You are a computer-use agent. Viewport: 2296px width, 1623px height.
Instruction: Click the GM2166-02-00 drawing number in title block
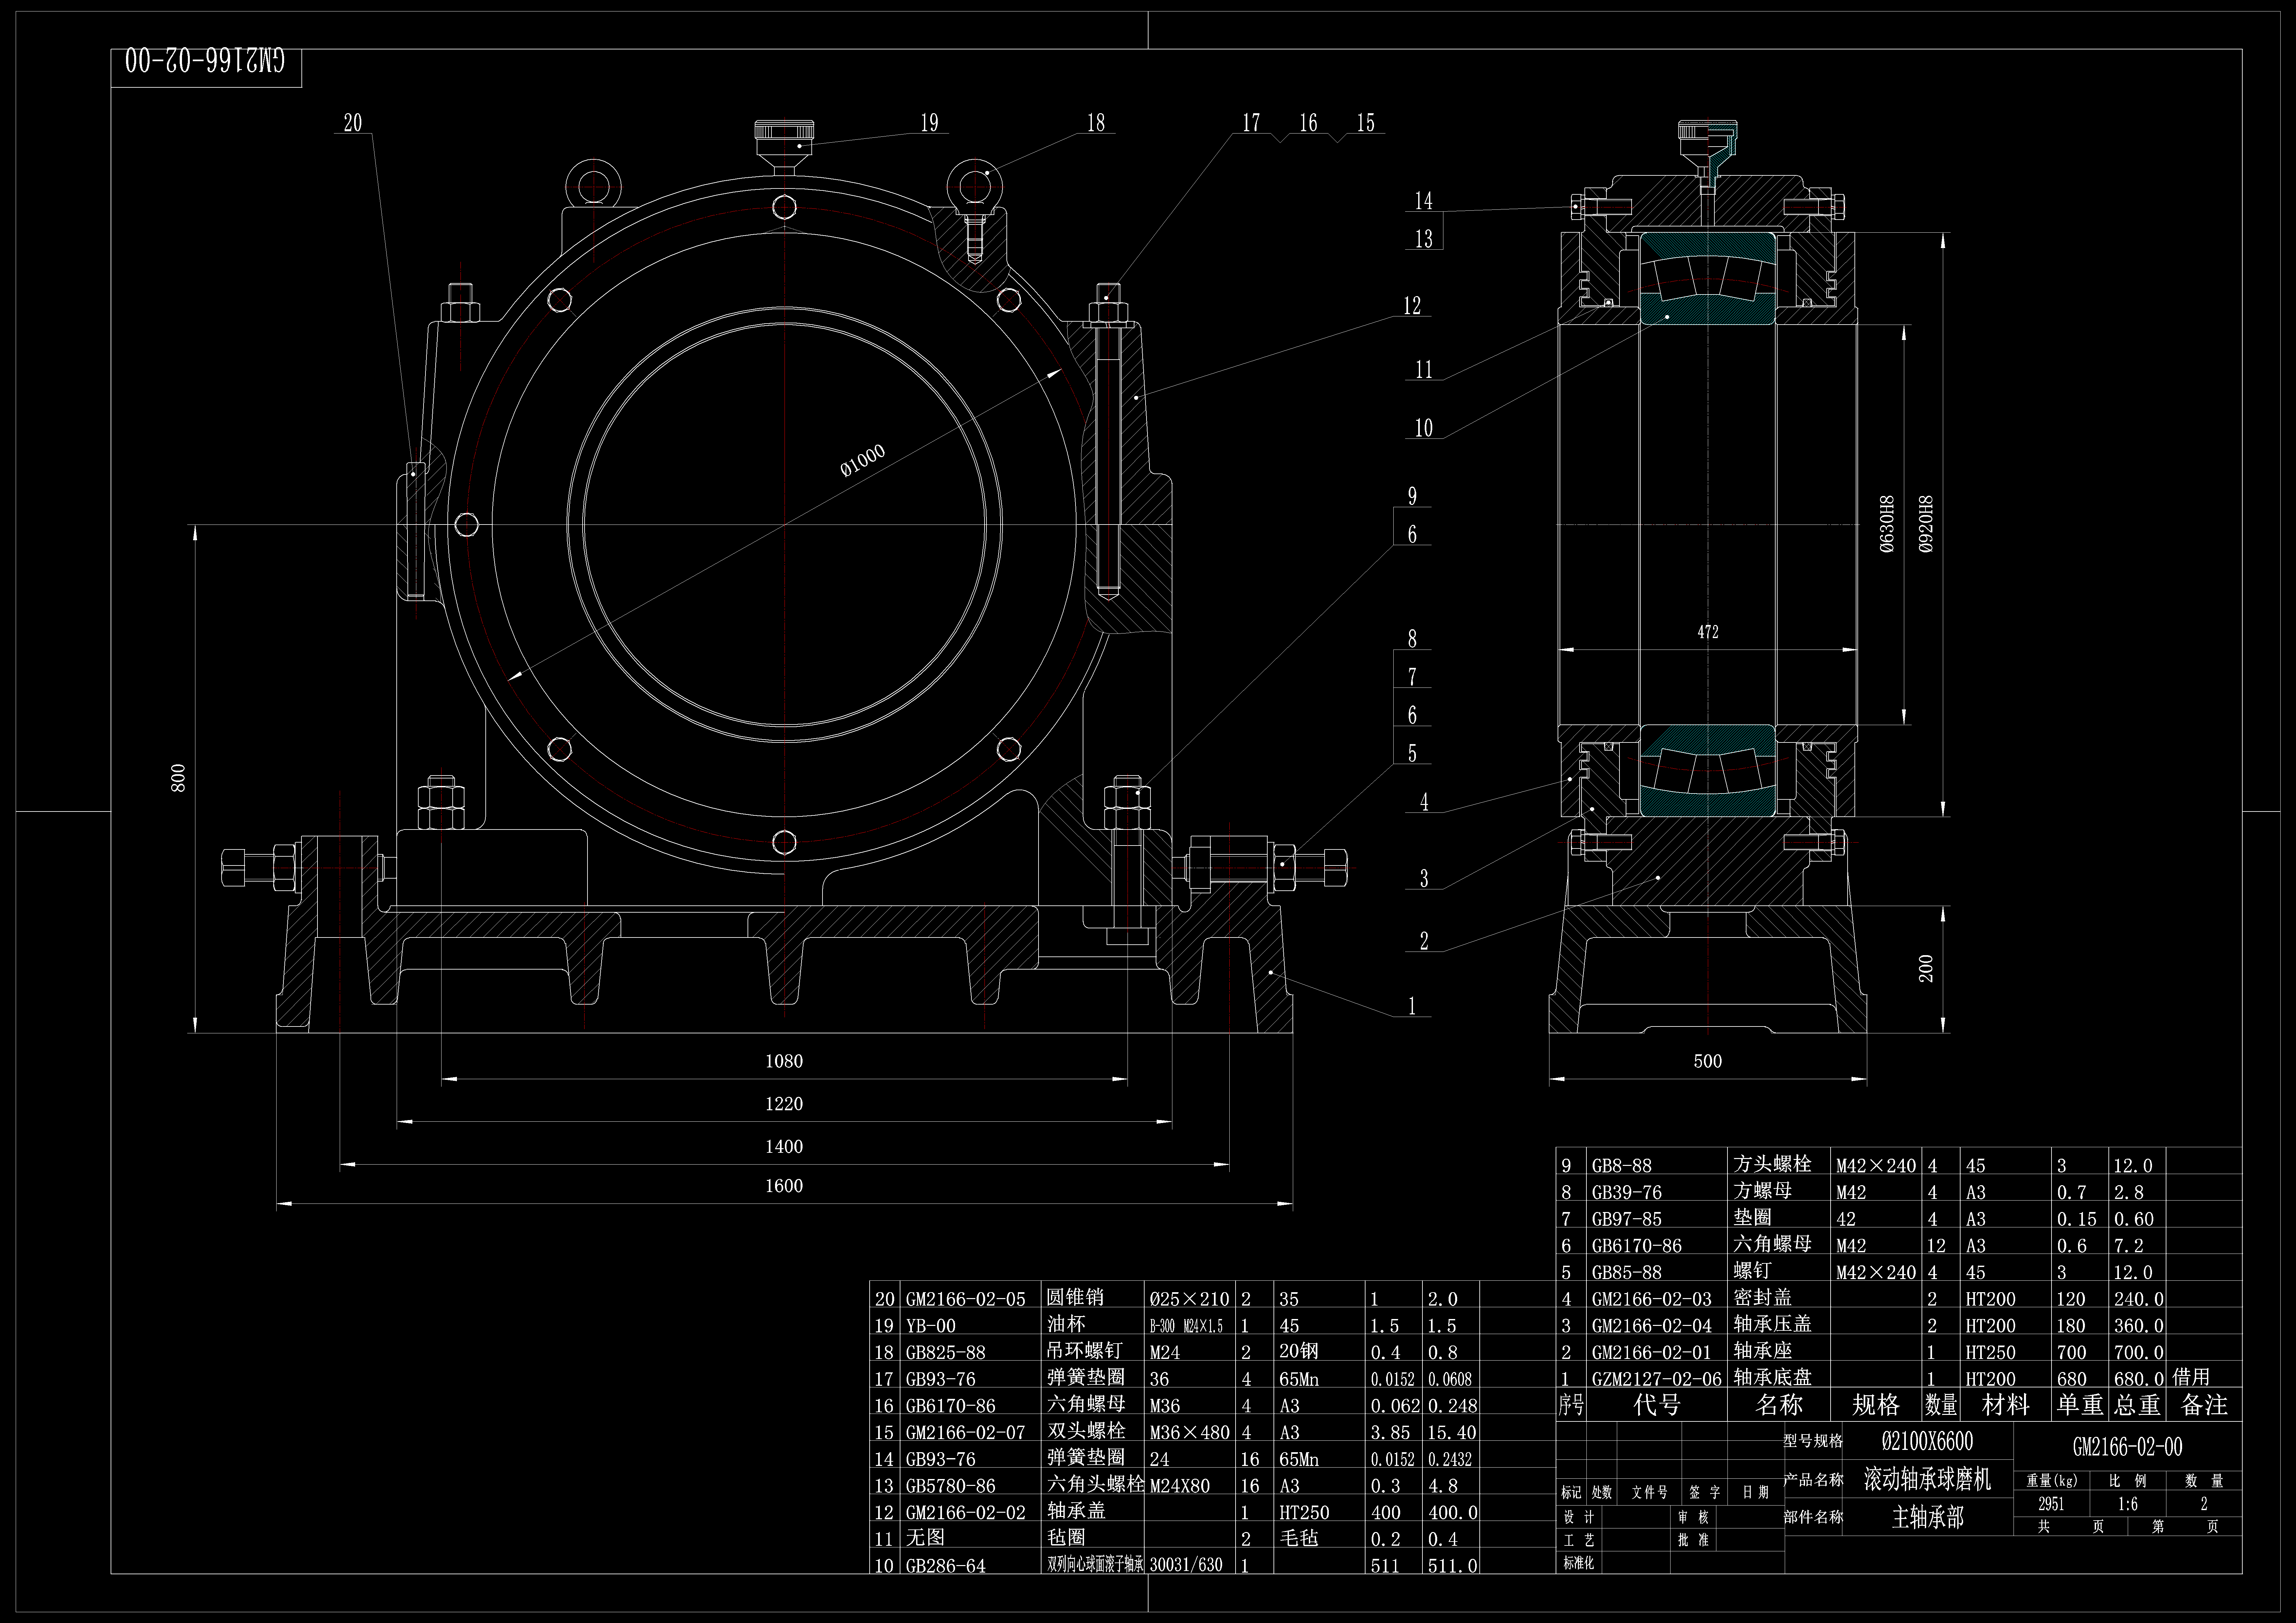tap(2128, 1447)
